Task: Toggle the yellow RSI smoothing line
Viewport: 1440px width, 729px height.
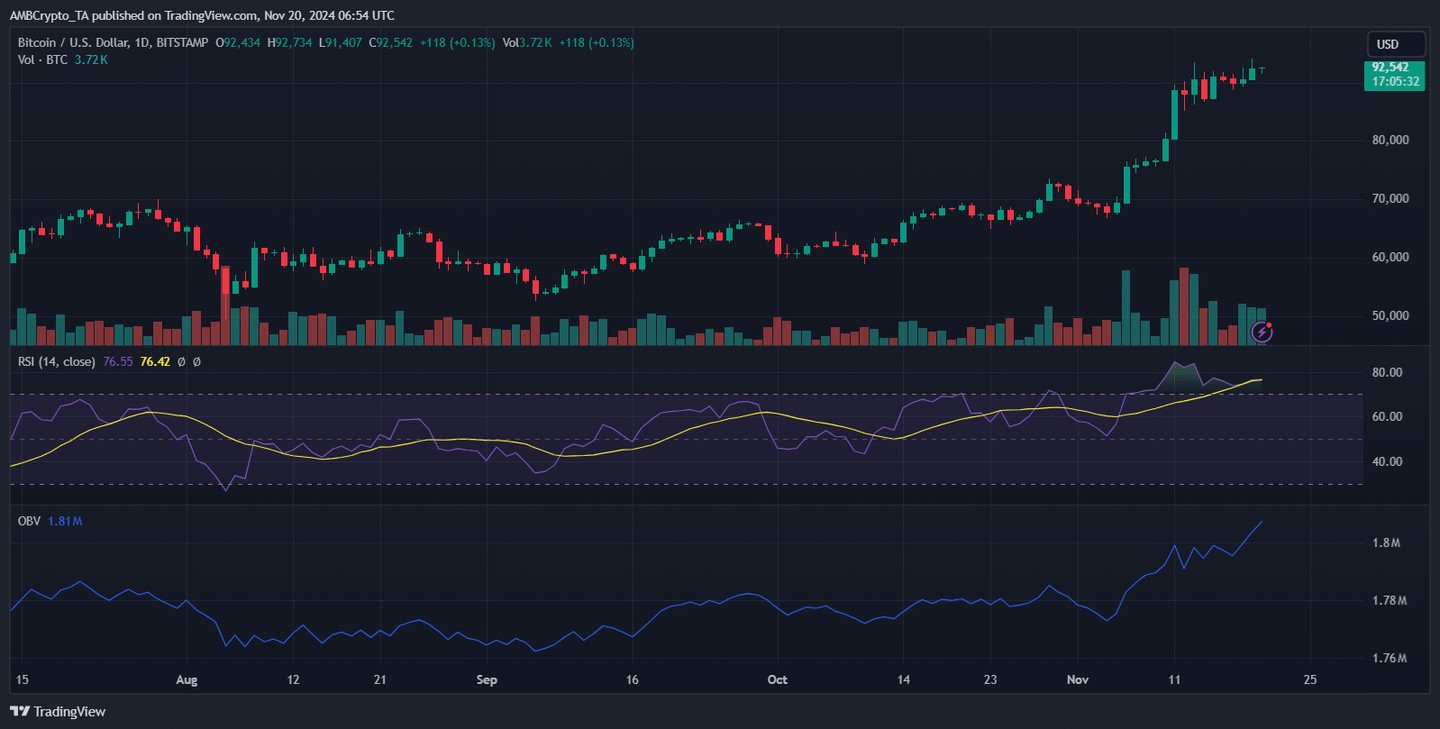Action: [x=155, y=361]
